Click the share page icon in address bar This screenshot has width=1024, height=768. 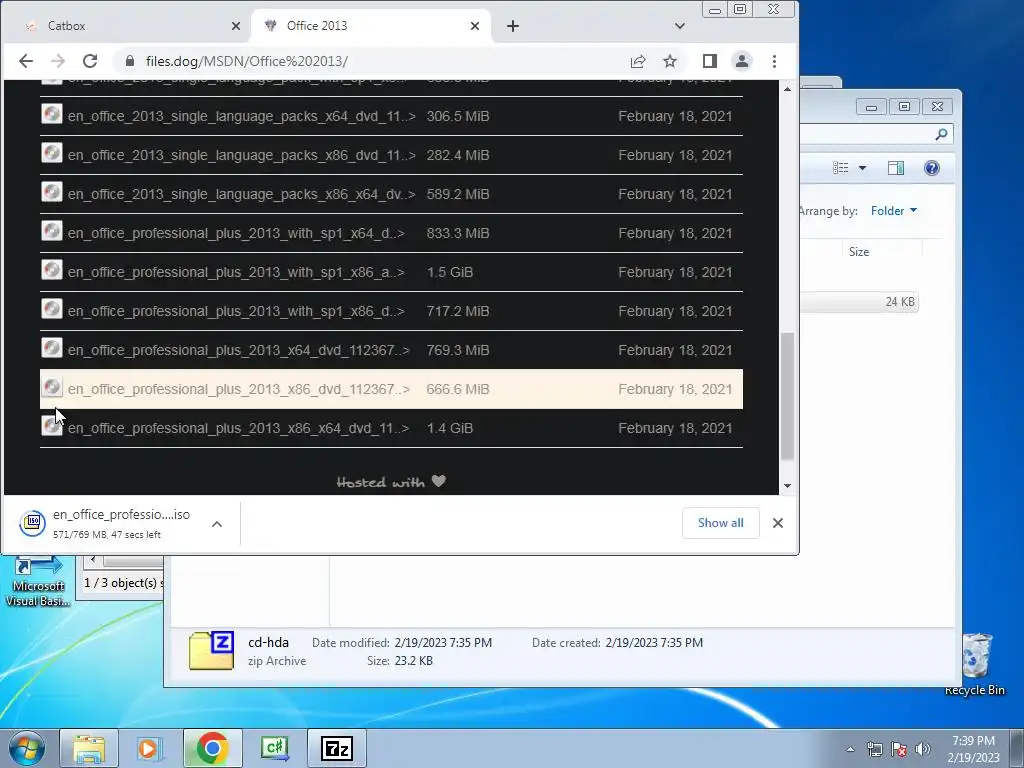pyautogui.click(x=638, y=61)
